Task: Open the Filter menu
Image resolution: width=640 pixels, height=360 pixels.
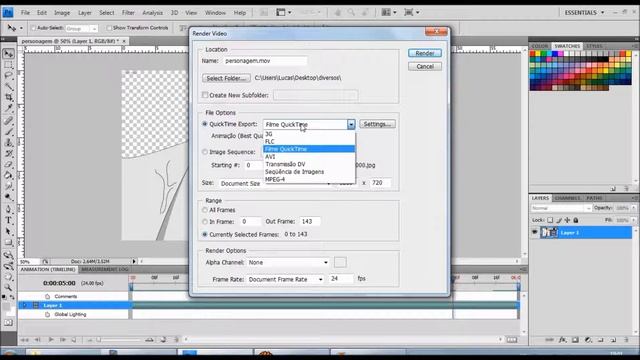Action: (128, 13)
